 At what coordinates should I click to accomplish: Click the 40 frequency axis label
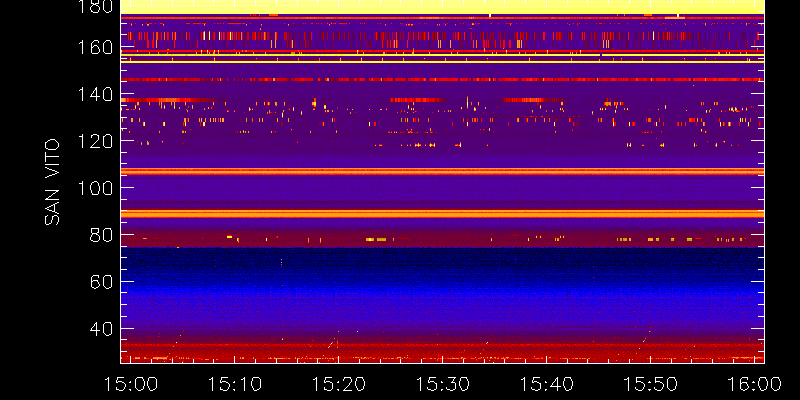point(101,329)
